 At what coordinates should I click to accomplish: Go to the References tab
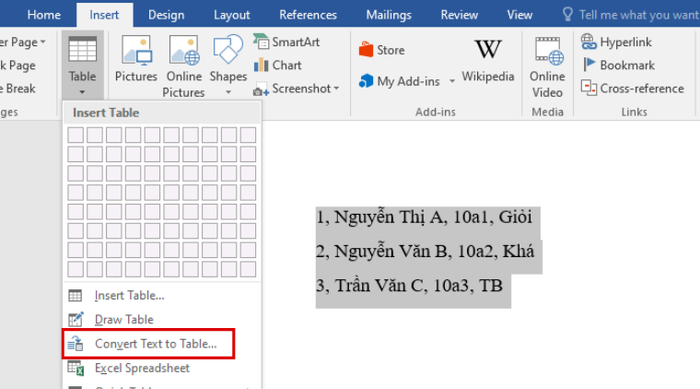308,15
